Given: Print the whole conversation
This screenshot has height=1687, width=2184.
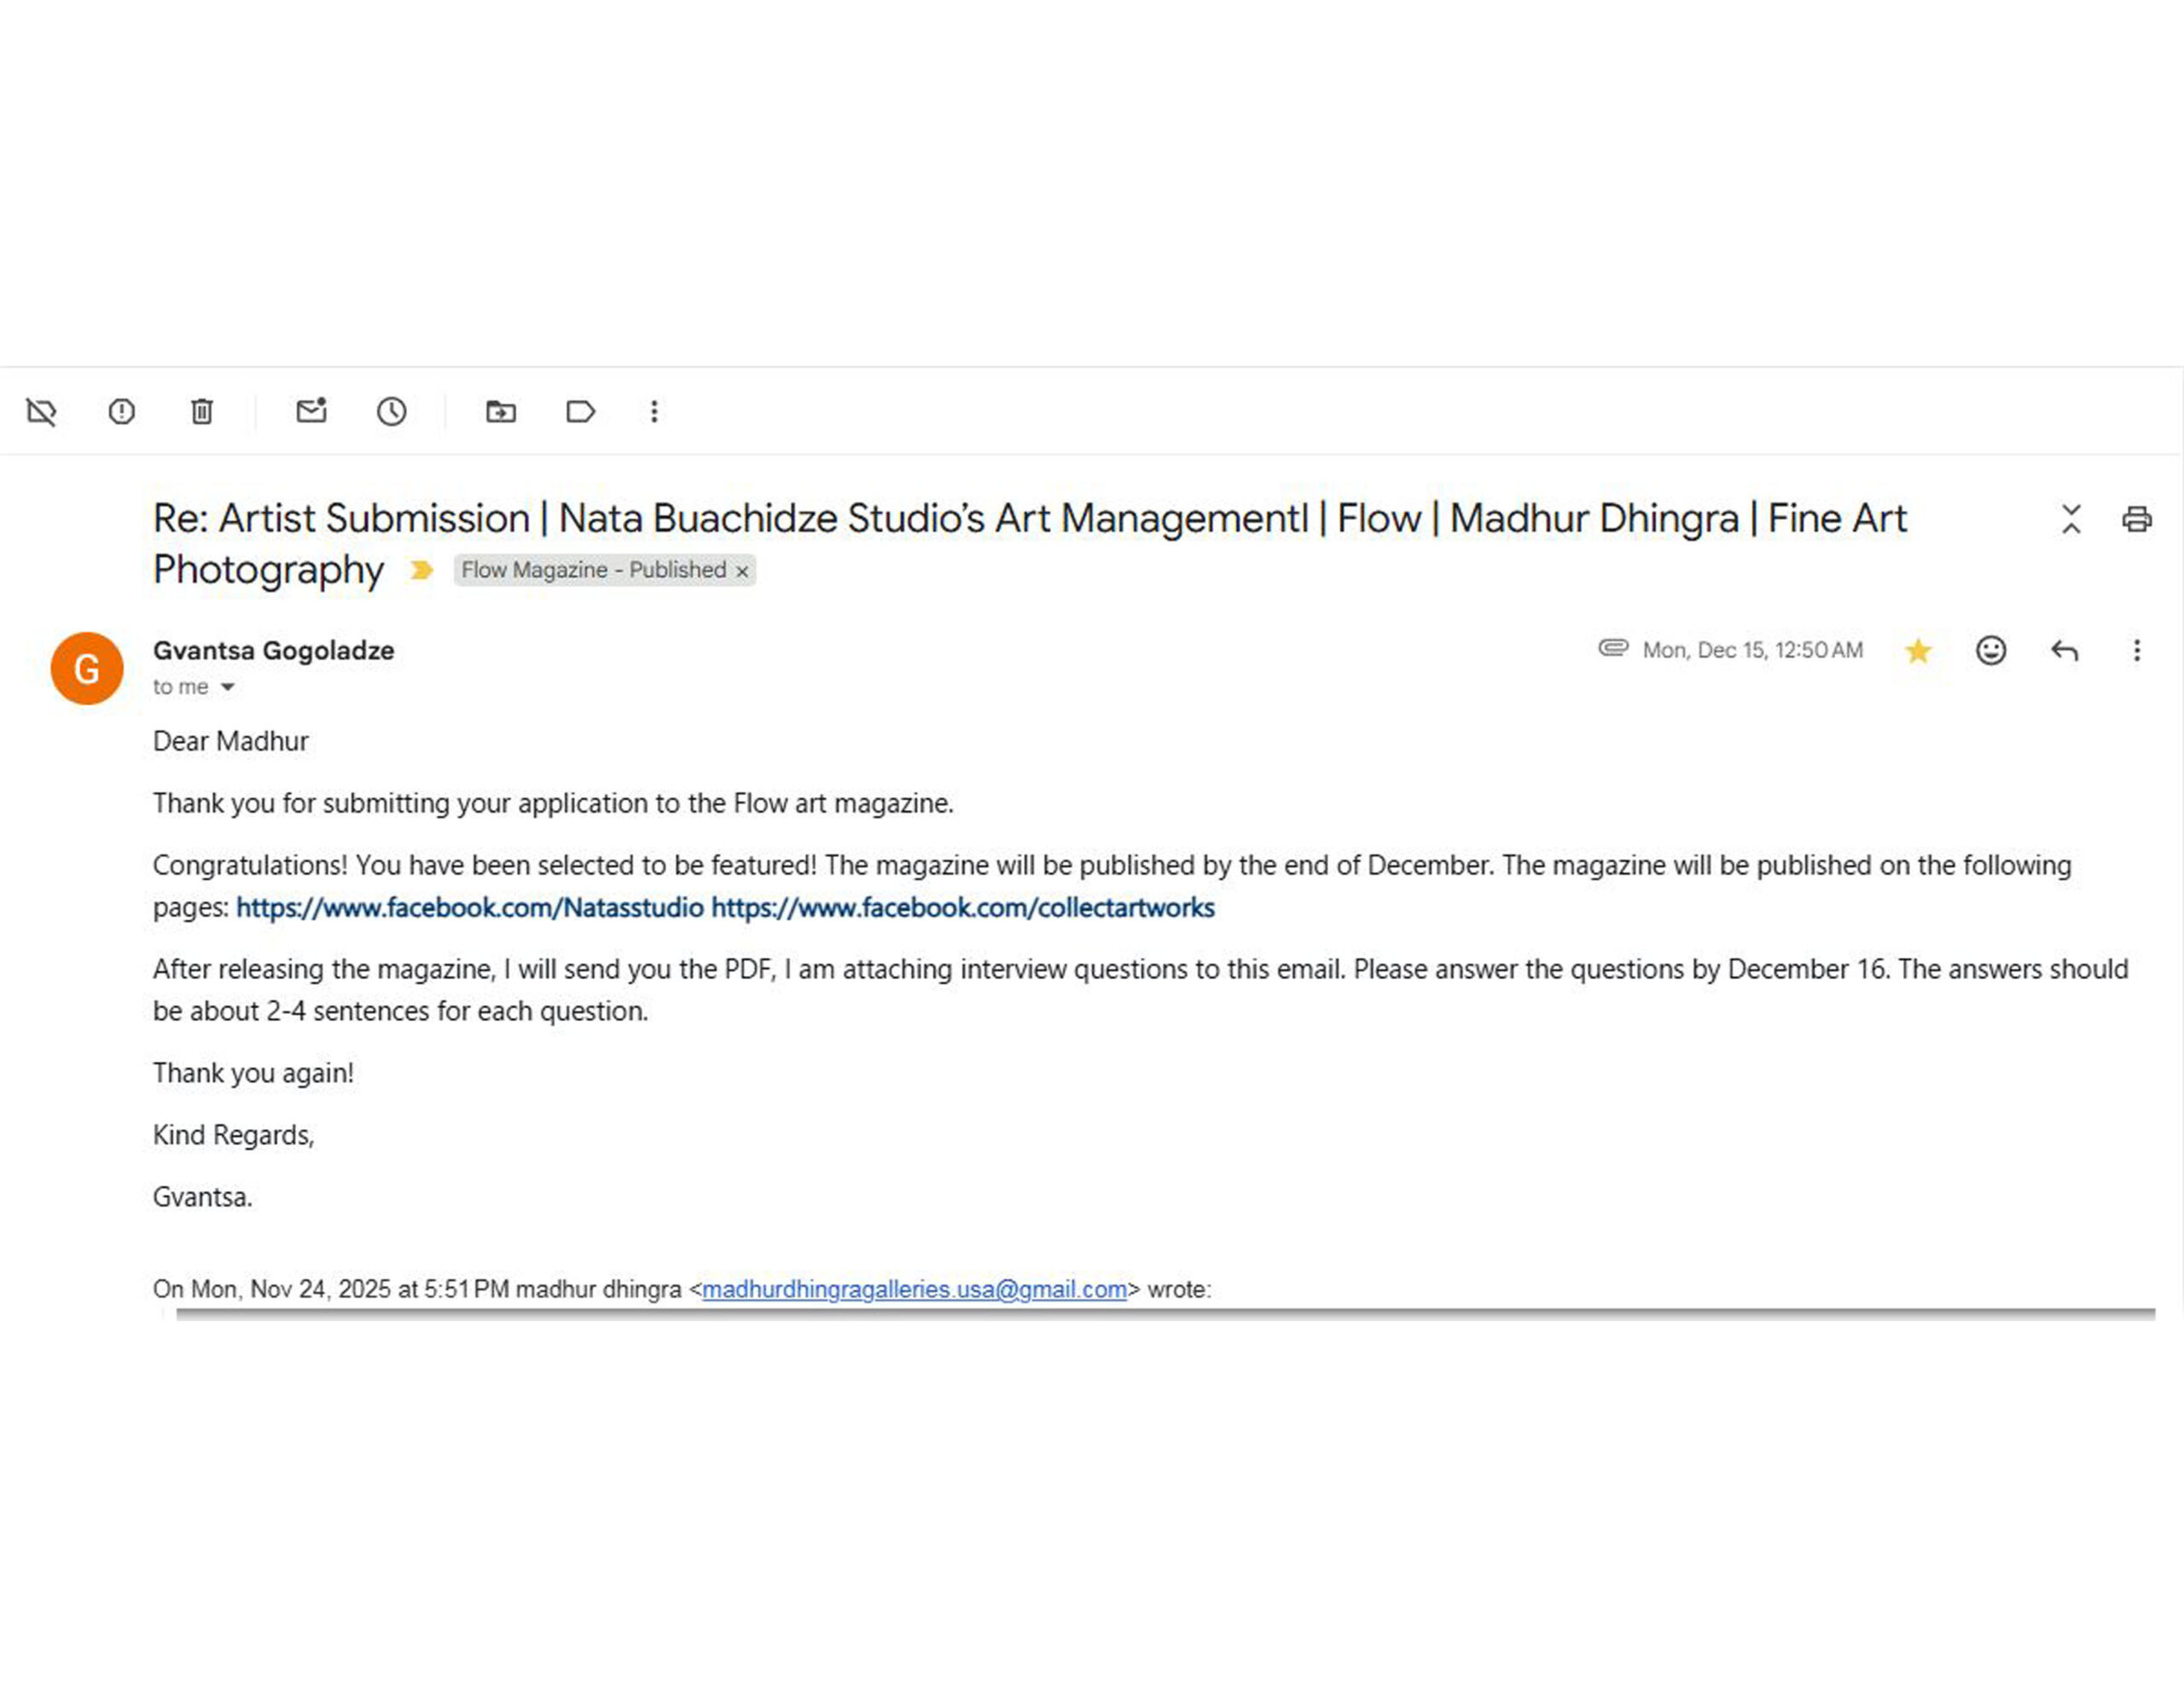Looking at the screenshot, I should pos(2136,519).
